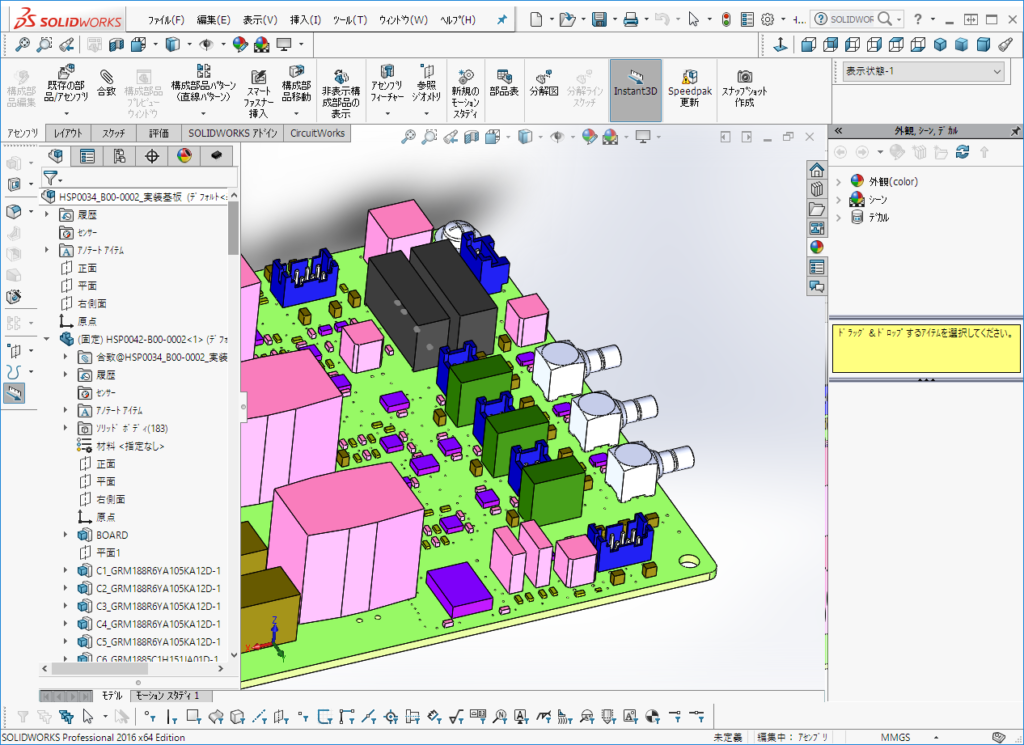Open the FeatureManager design tree tab

[56, 155]
